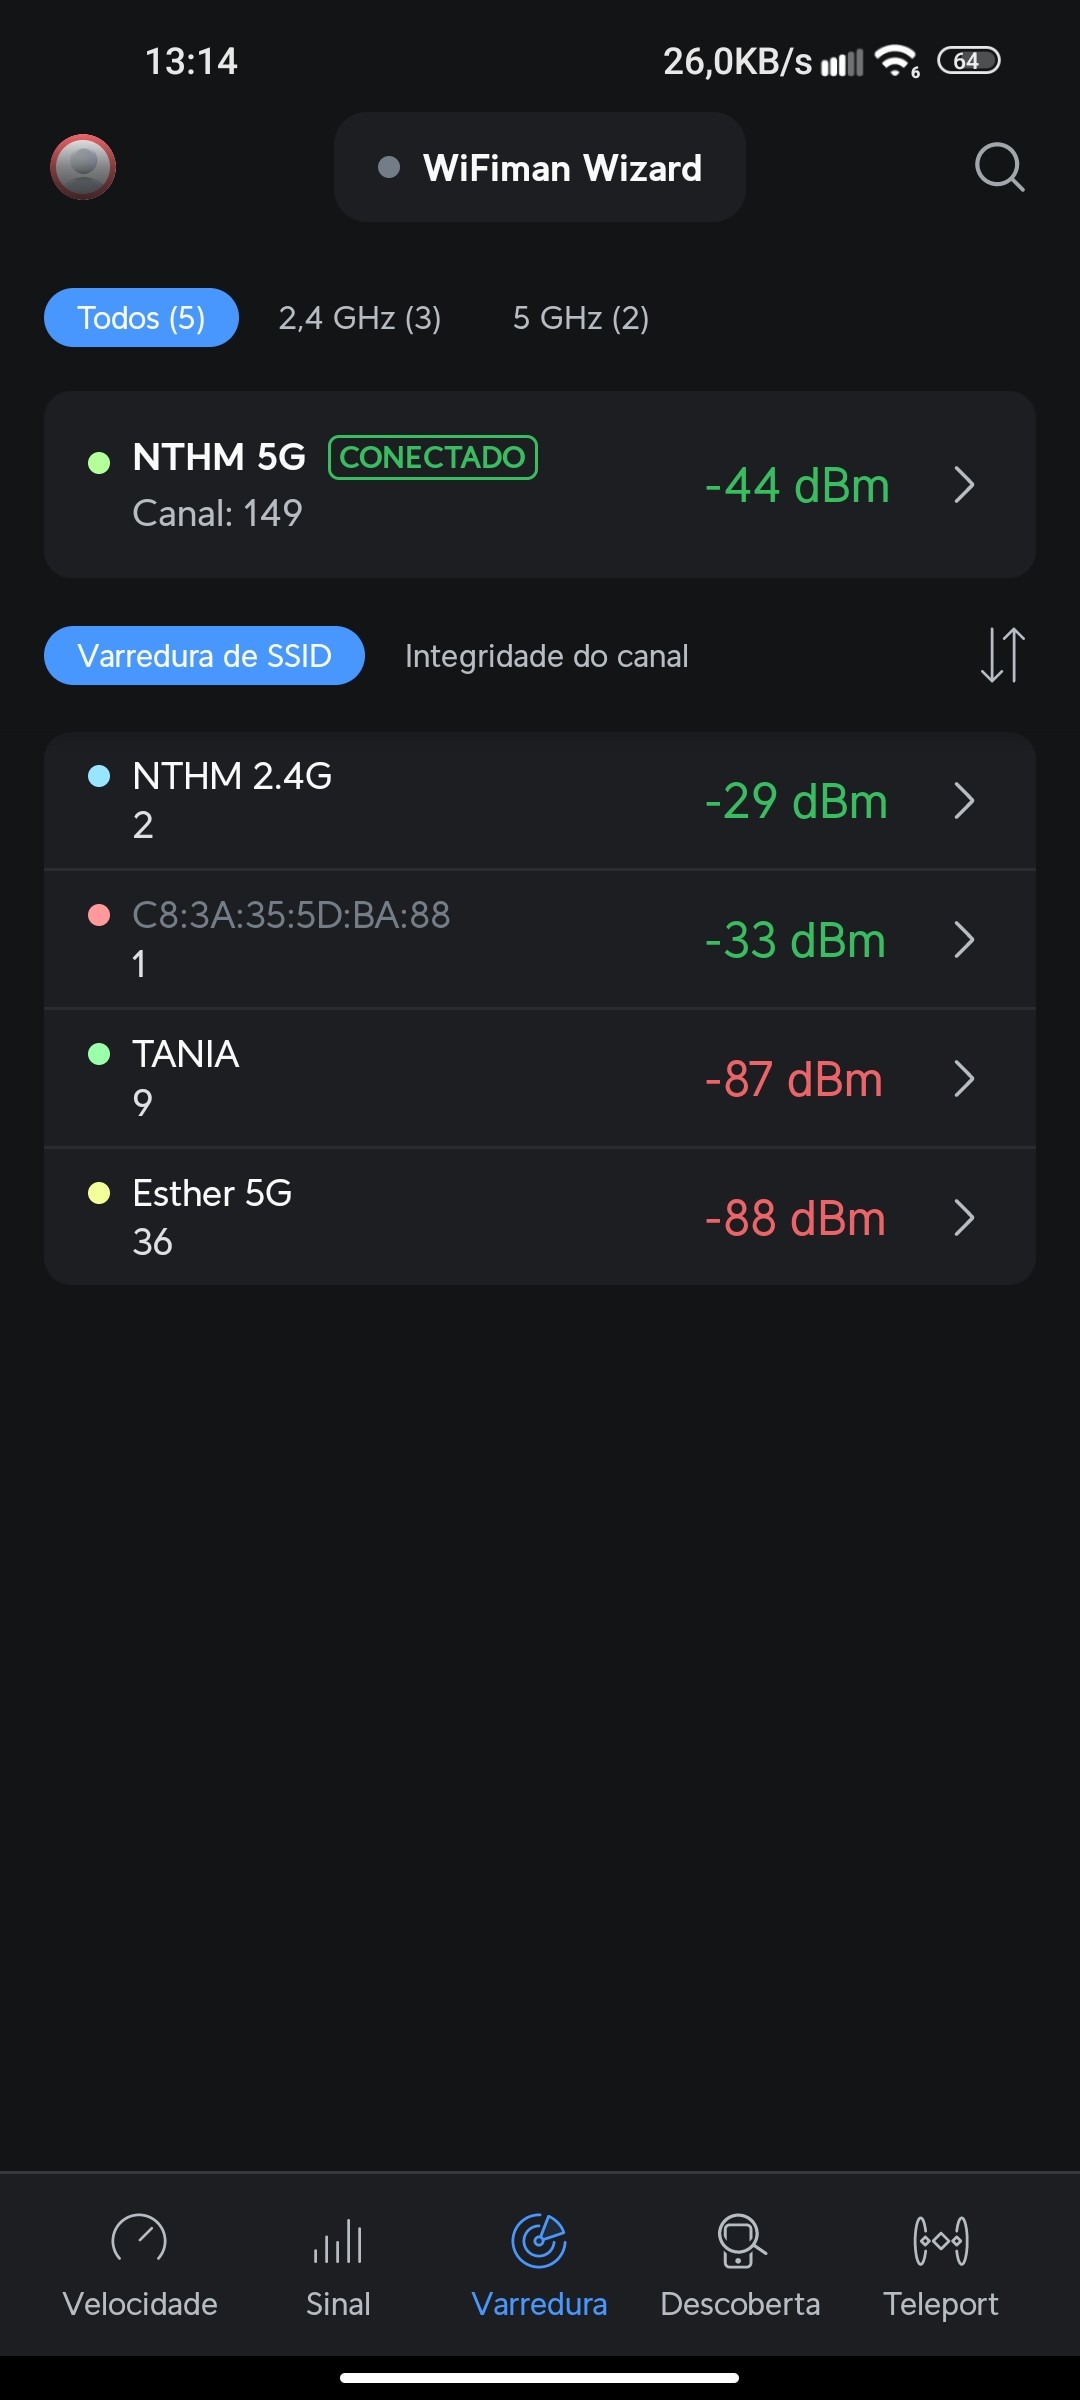The image size is (1080, 2400).
Task: Open the Velocidade speed test icon
Action: (139, 2240)
